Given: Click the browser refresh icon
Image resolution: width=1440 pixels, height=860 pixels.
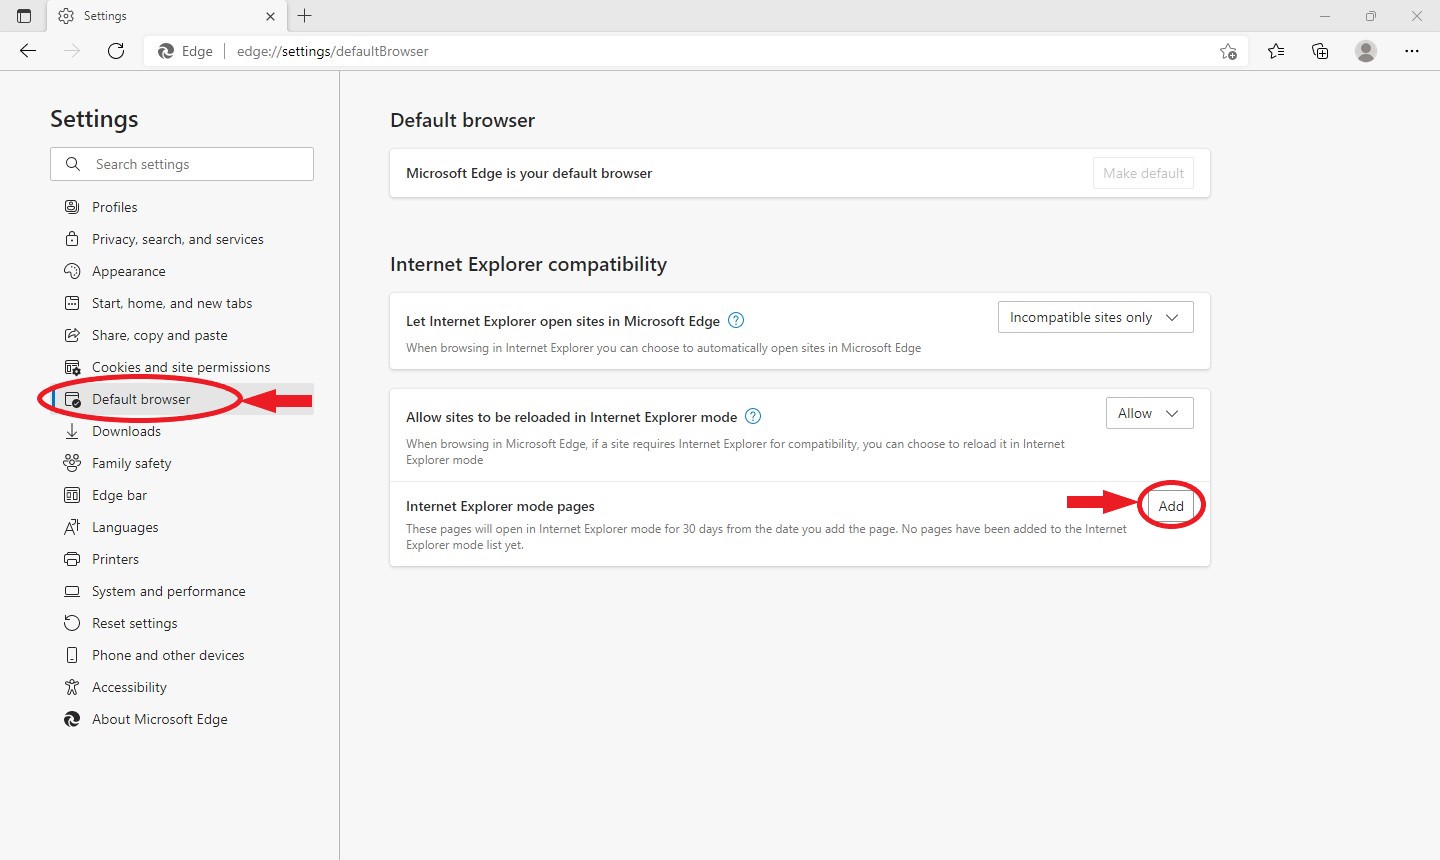Looking at the screenshot, I should tap(116, 51).
